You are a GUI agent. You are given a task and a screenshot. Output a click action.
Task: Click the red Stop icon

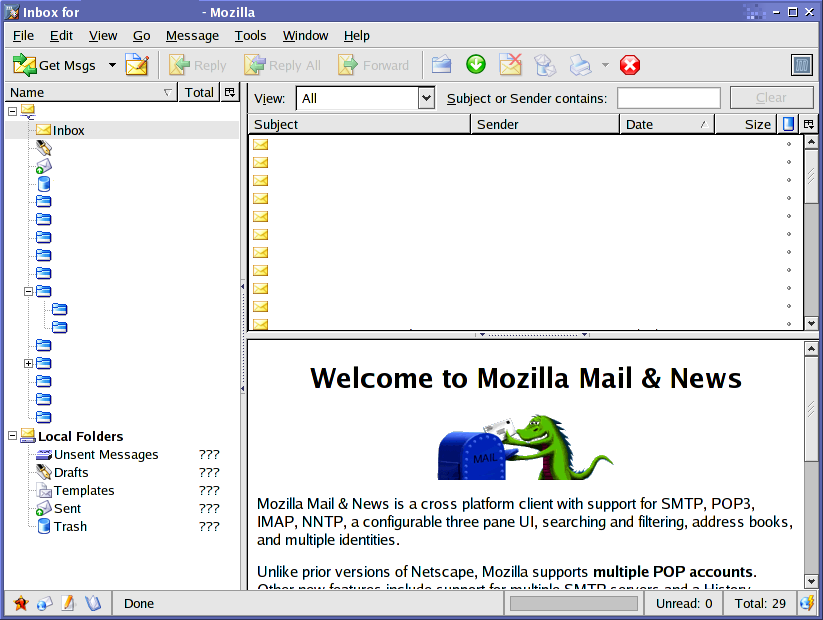click(630, 65)
